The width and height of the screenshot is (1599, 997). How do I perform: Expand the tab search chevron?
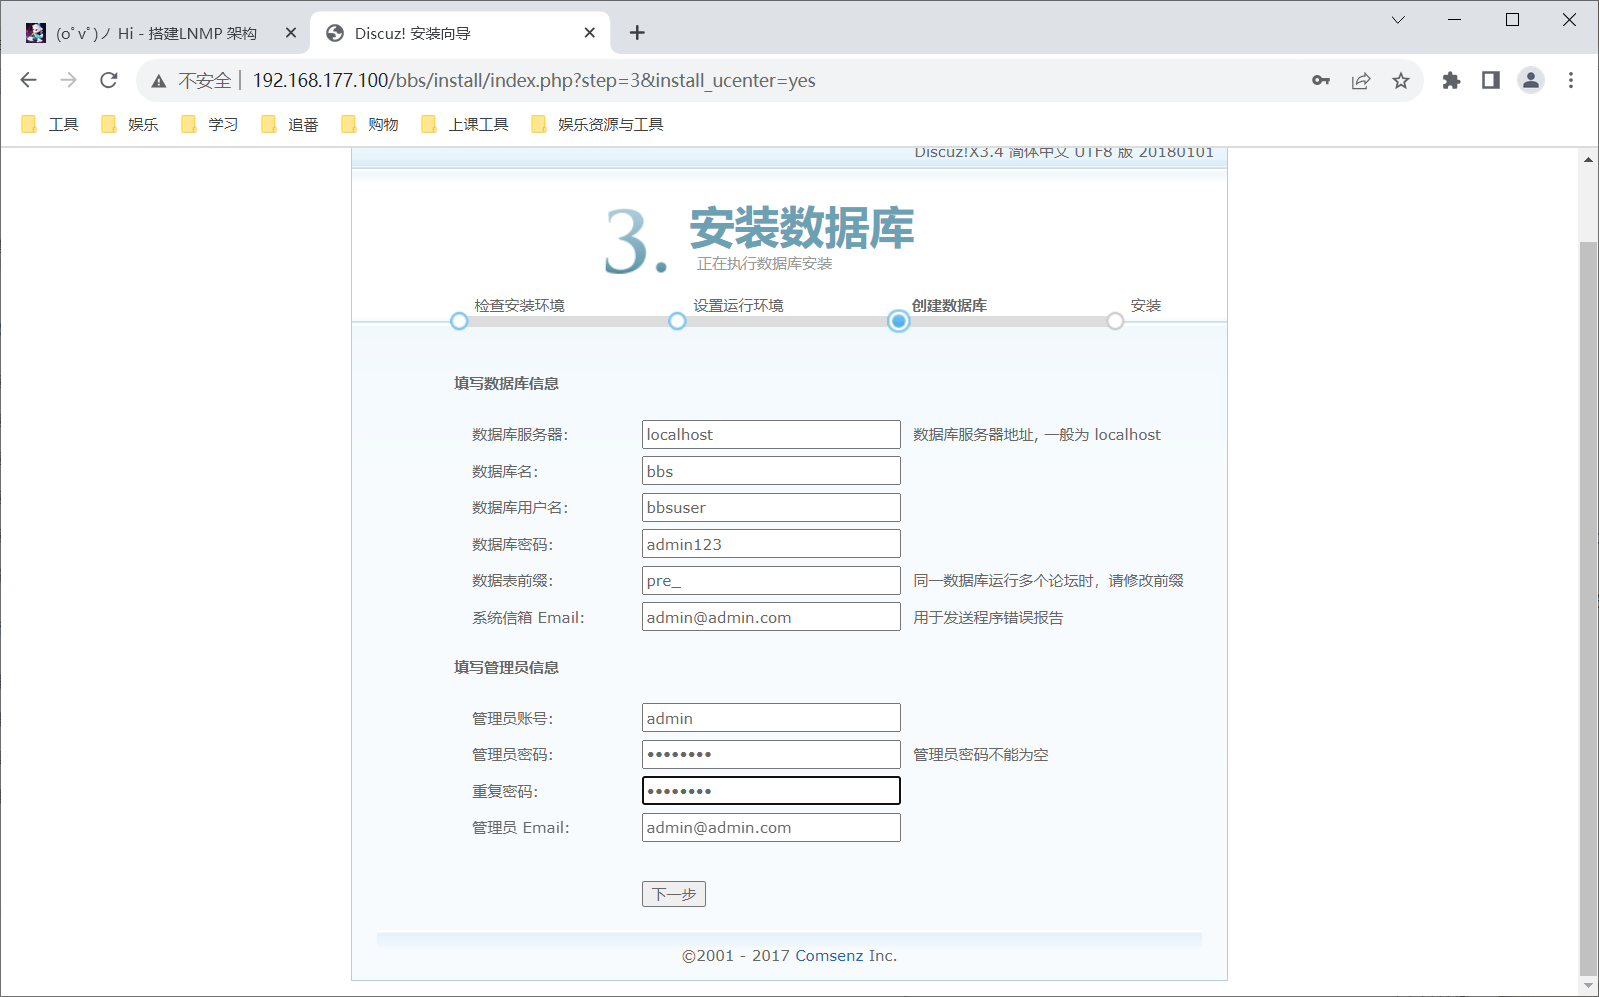[x=1398, y=20]
